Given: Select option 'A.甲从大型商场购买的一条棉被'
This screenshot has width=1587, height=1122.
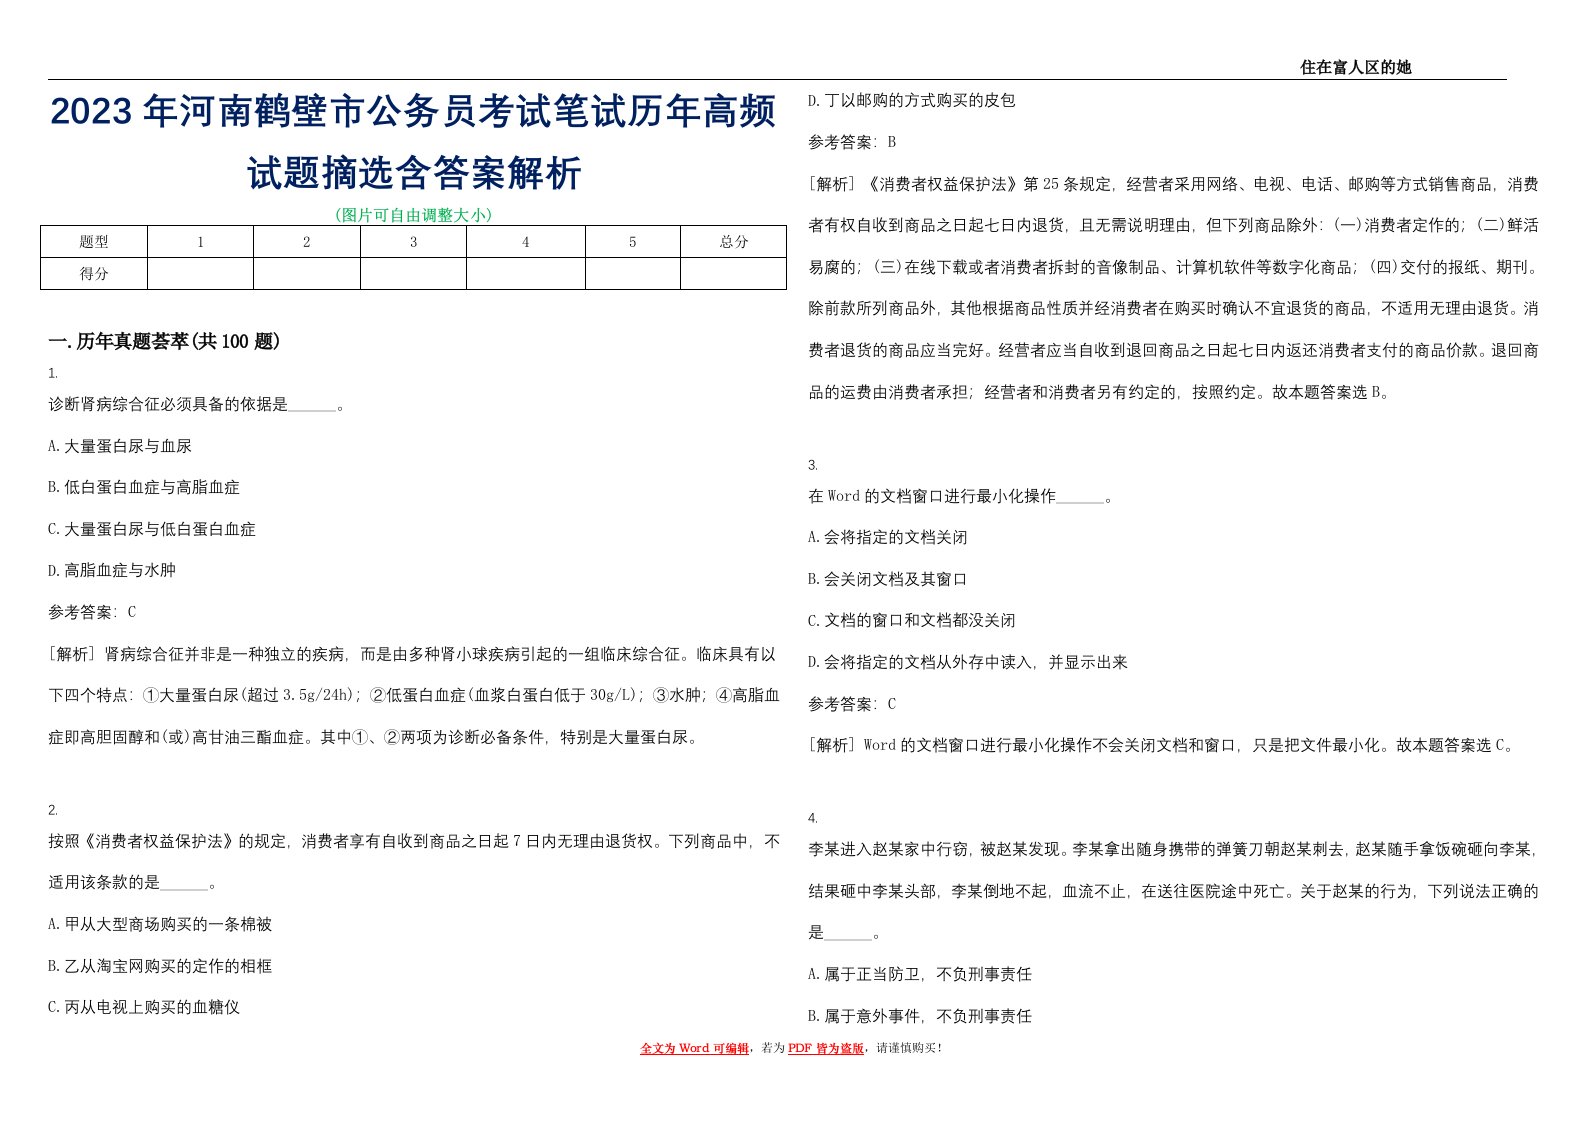Looking at the screenshot, I should click(x=160, y=924).
